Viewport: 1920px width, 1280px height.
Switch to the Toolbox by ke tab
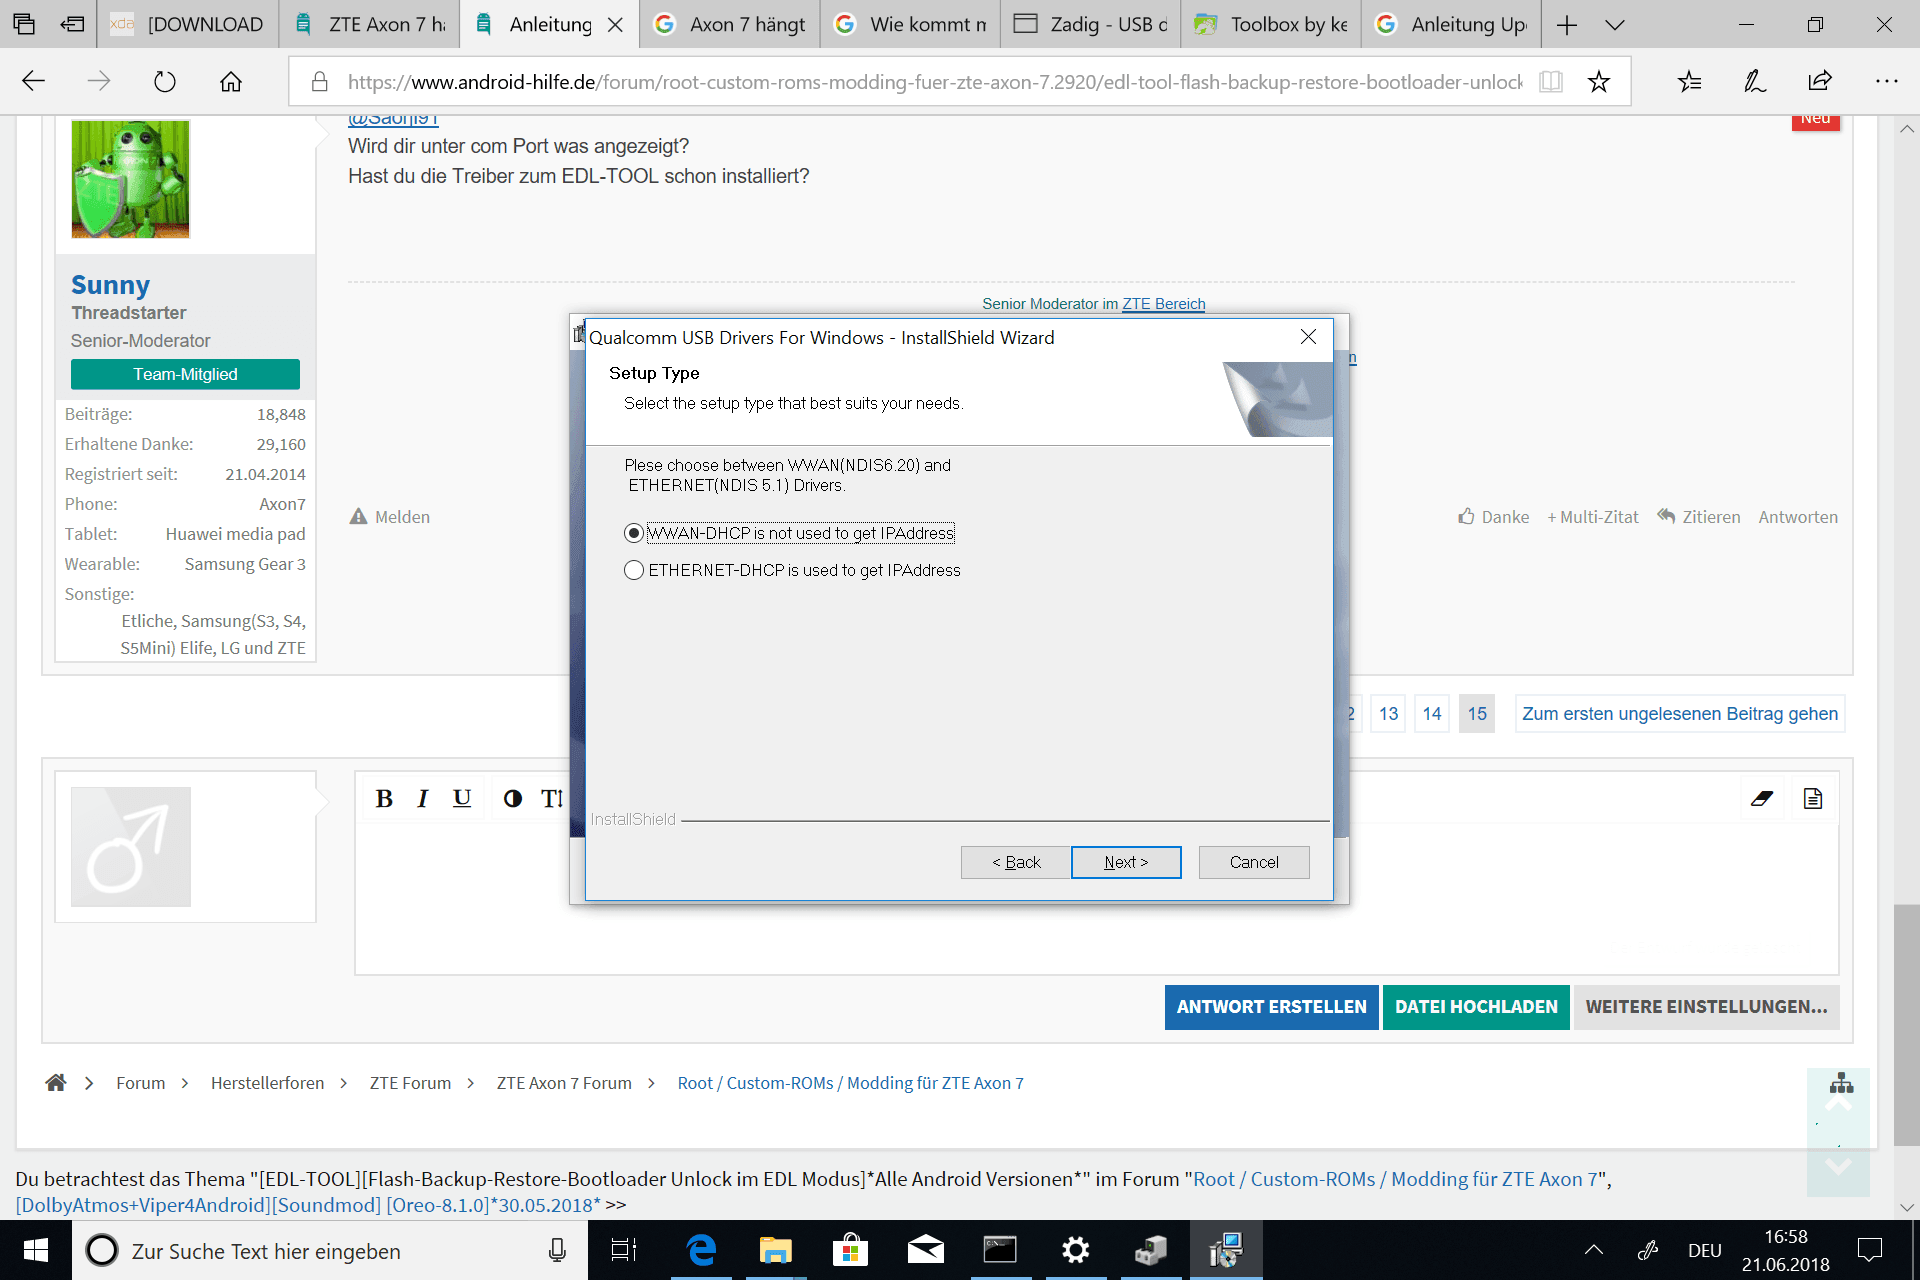click(x=1271, y=24)
